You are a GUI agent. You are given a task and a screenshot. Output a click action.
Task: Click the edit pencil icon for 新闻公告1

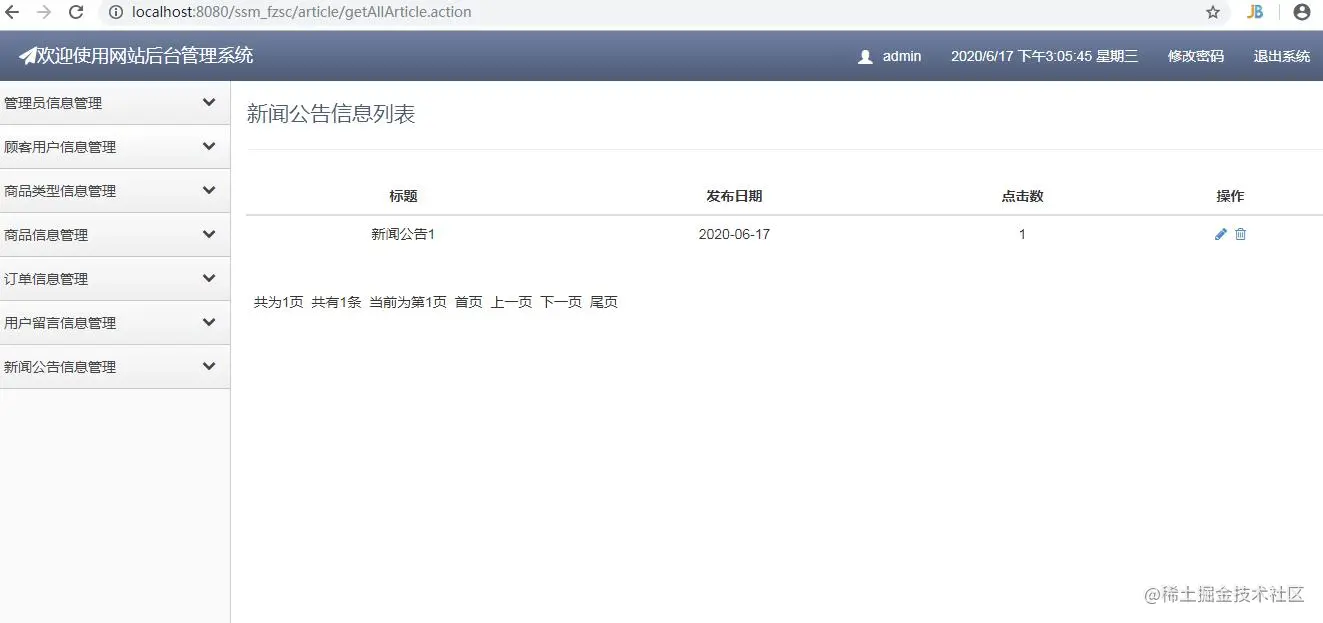pos(1220,234)
